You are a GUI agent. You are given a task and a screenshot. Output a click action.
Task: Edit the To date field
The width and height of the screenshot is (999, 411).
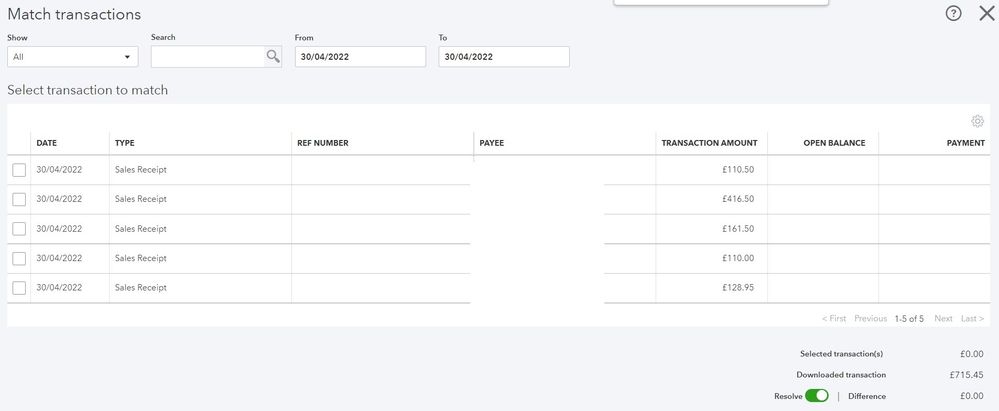tap(504, 57)
